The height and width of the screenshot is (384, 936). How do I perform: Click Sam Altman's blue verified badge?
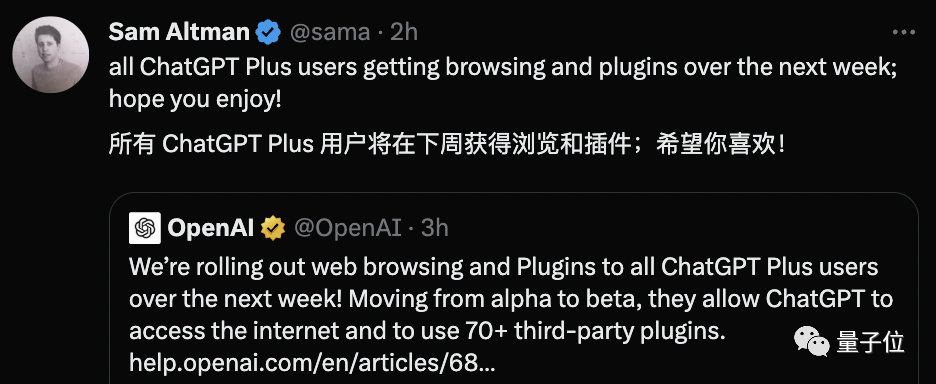coord(269,32)
